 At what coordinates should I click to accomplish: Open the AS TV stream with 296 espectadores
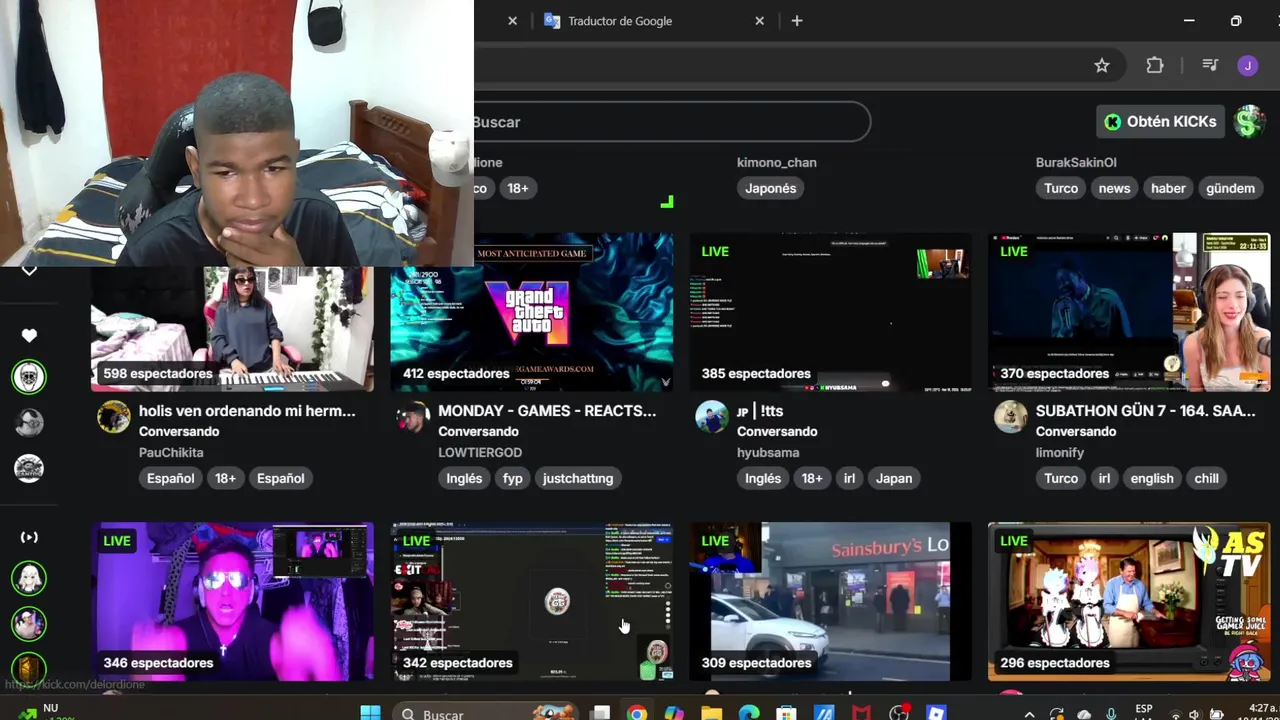1129,601
